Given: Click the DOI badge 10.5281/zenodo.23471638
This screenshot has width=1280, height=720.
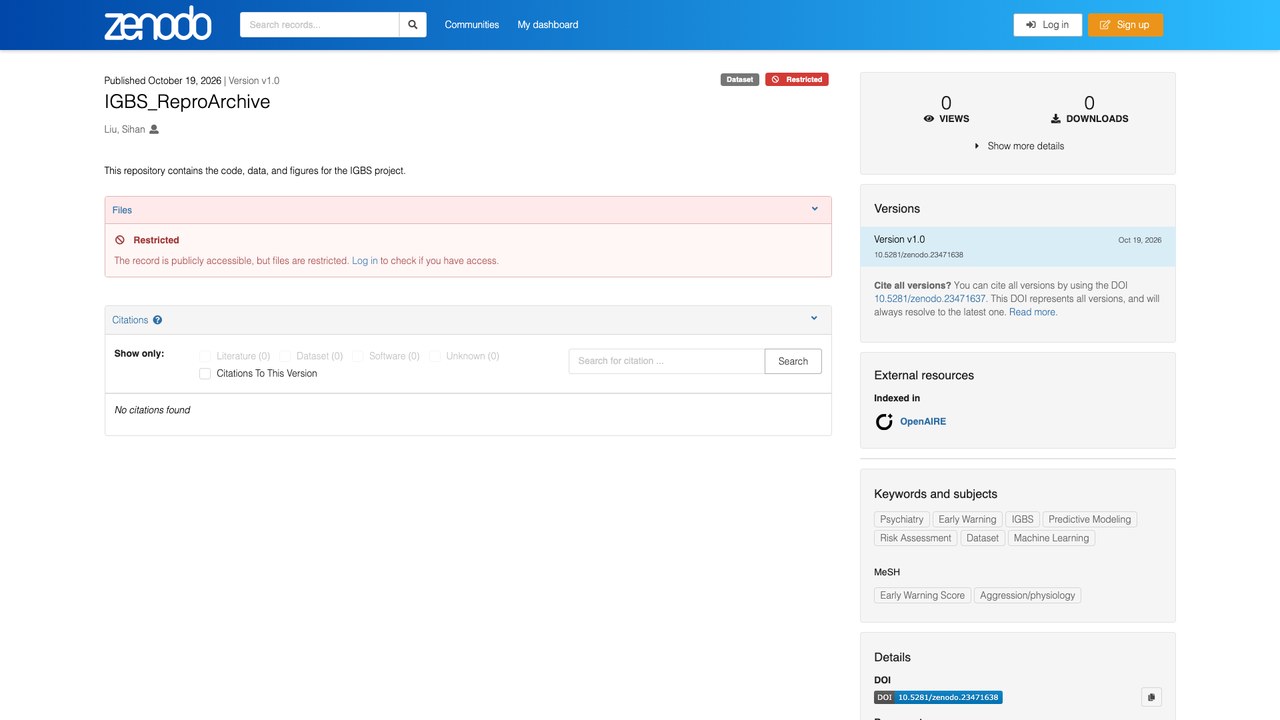Looking at the screenshot, I should pyautogui.click(x=938, y=697).
